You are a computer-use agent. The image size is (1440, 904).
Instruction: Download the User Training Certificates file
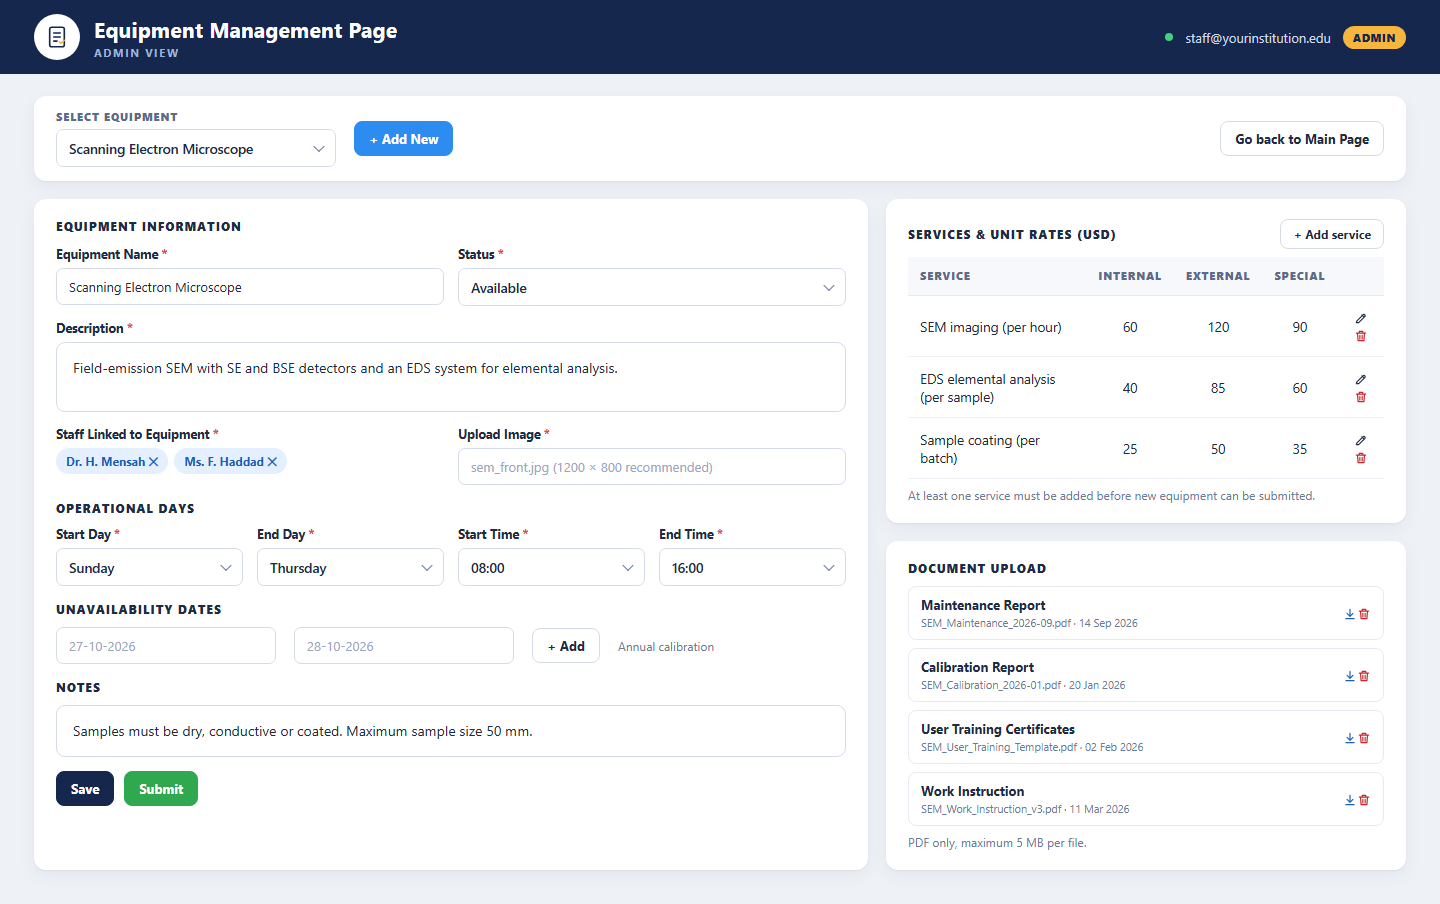click(1349, 738)
